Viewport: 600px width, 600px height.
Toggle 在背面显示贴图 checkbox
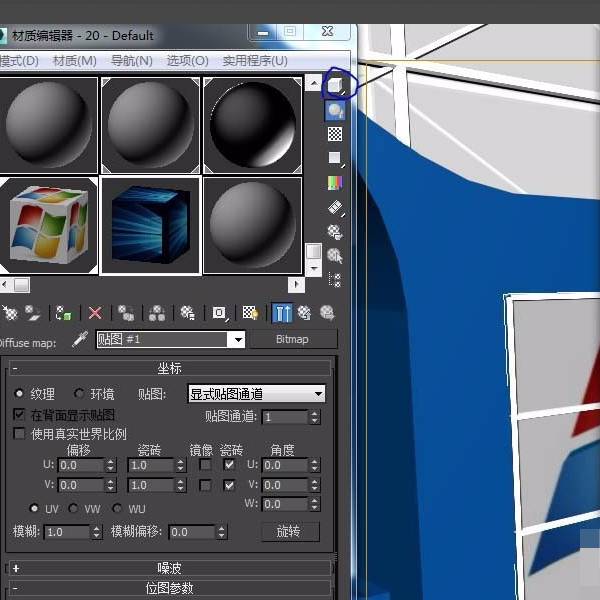19,414
